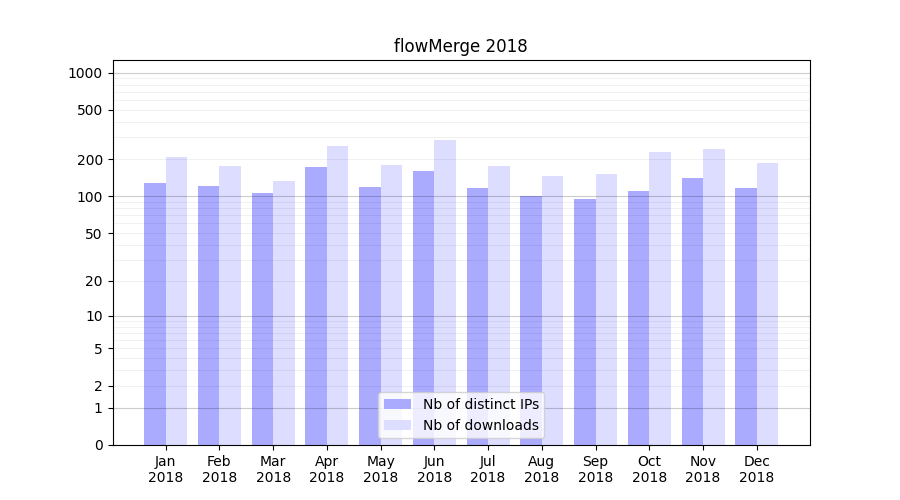Click the 'flowMerge 2018' chart title
The width and height of the screenshot is (900, 500).
(460, 46)
